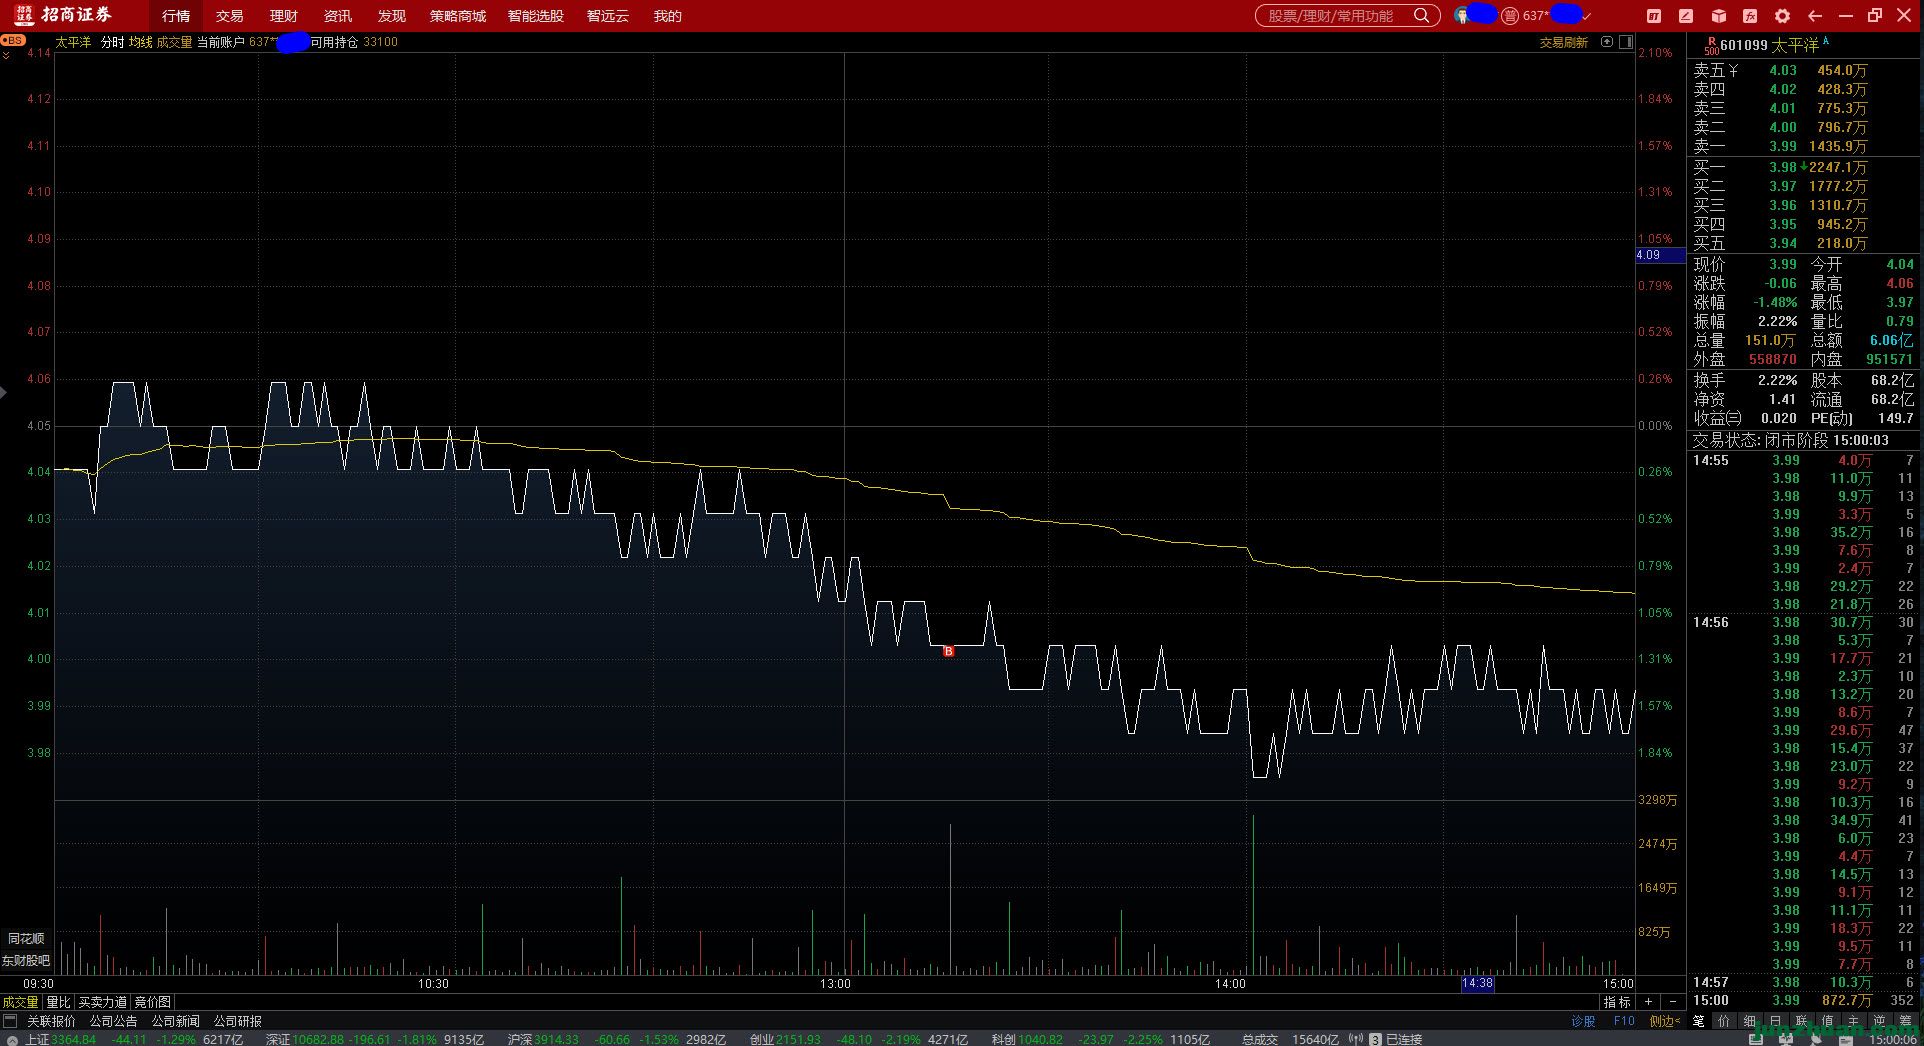Click the plus zoom button near 指标

(x=1648, y=1002)
